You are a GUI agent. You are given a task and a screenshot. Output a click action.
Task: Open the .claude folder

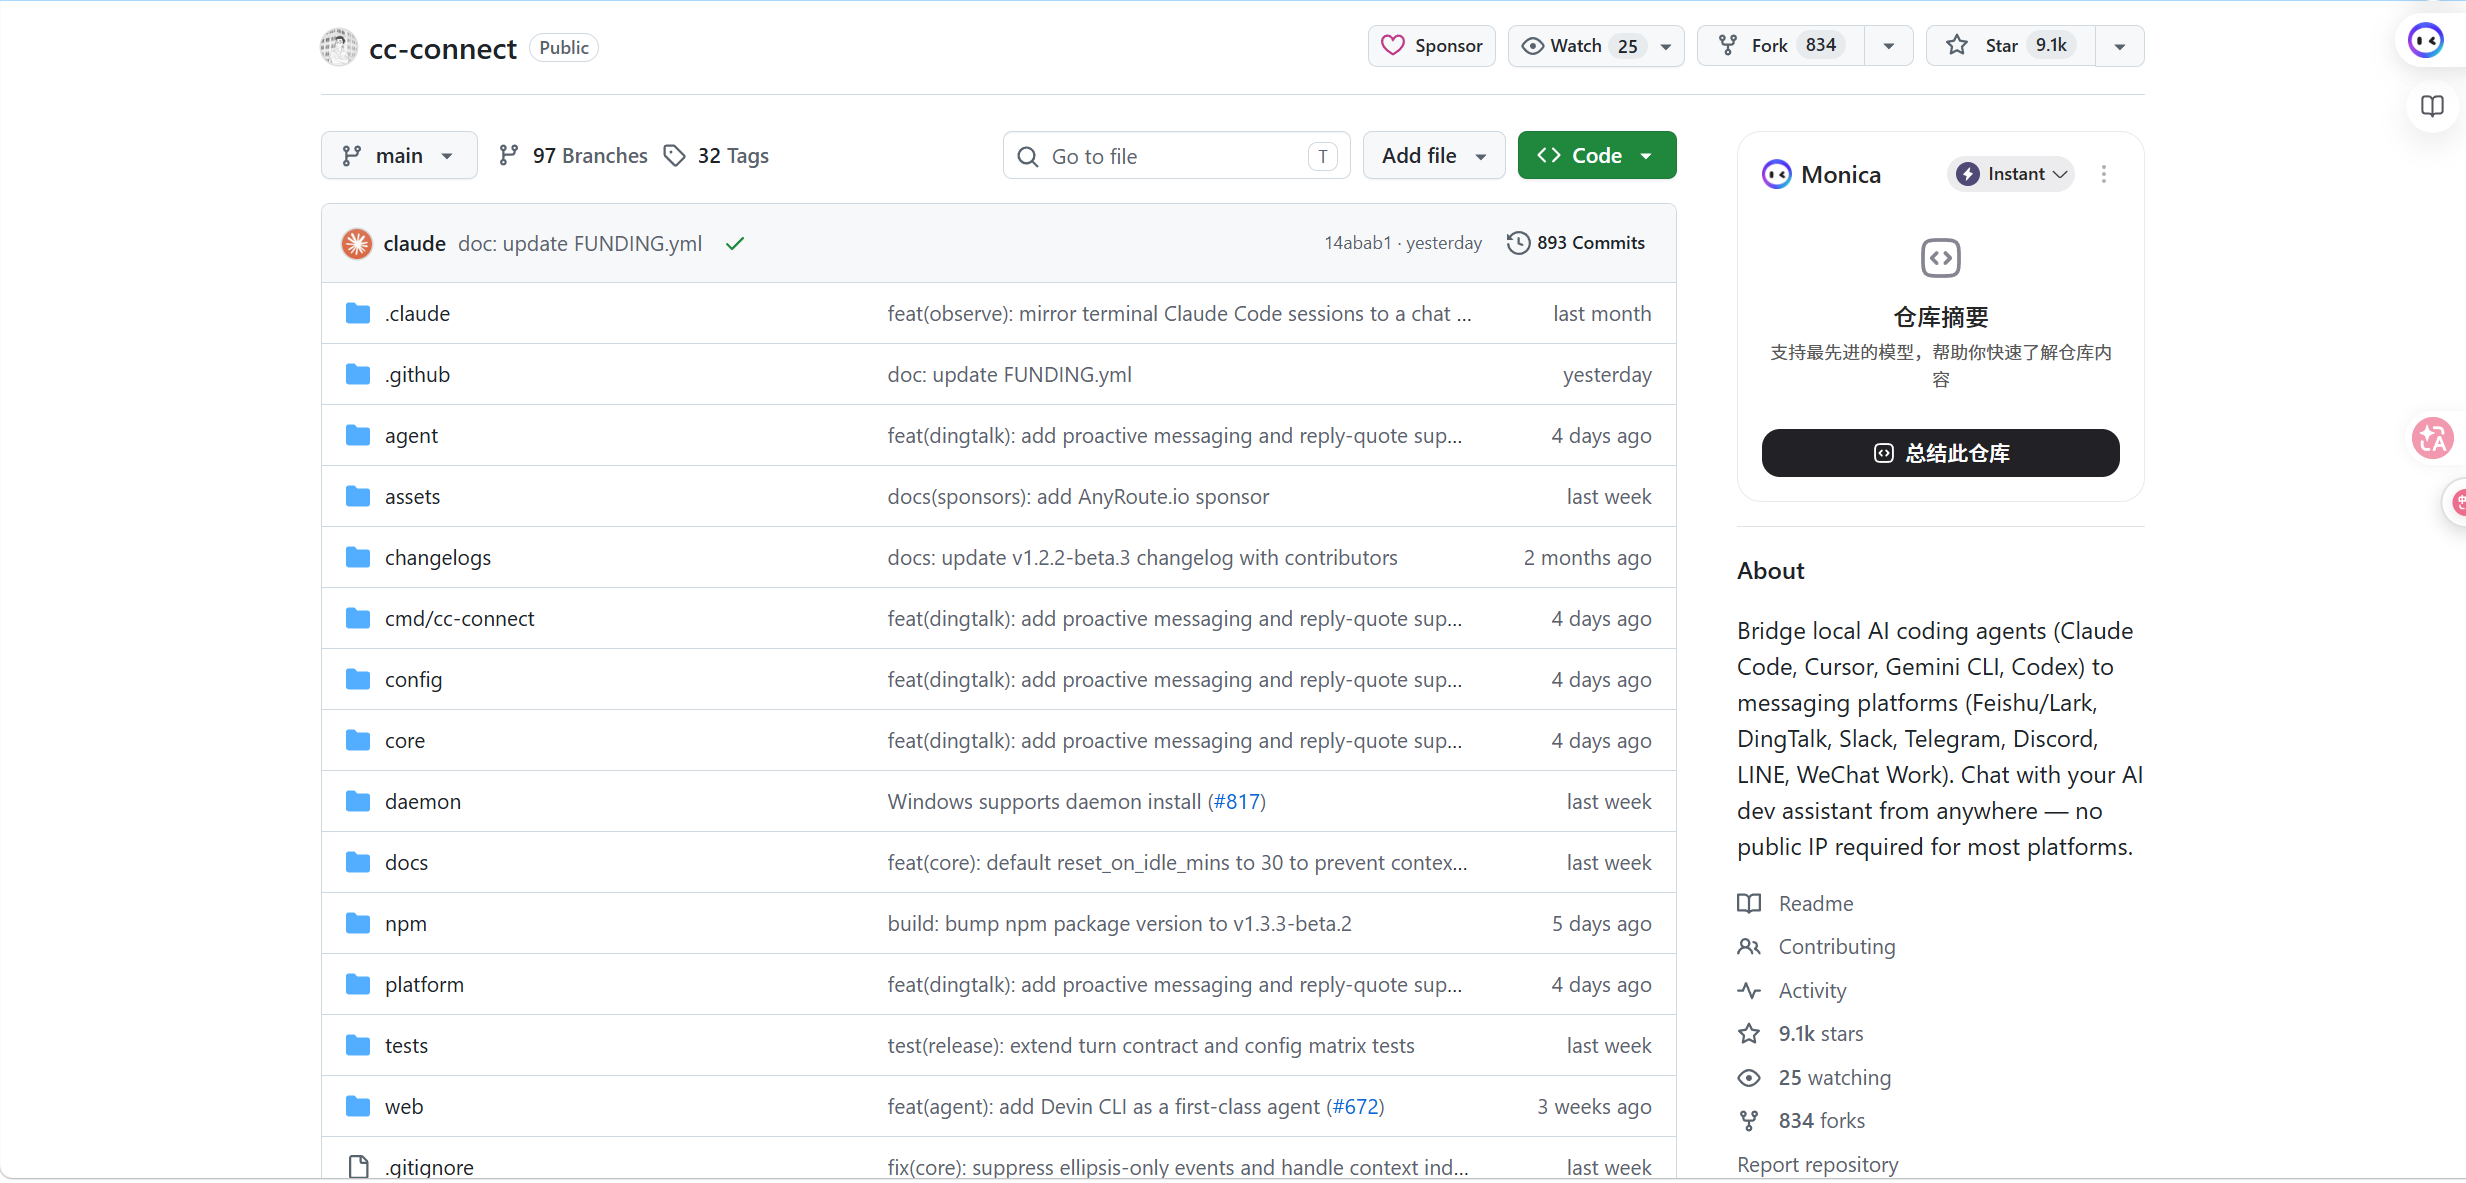point(418,314)
